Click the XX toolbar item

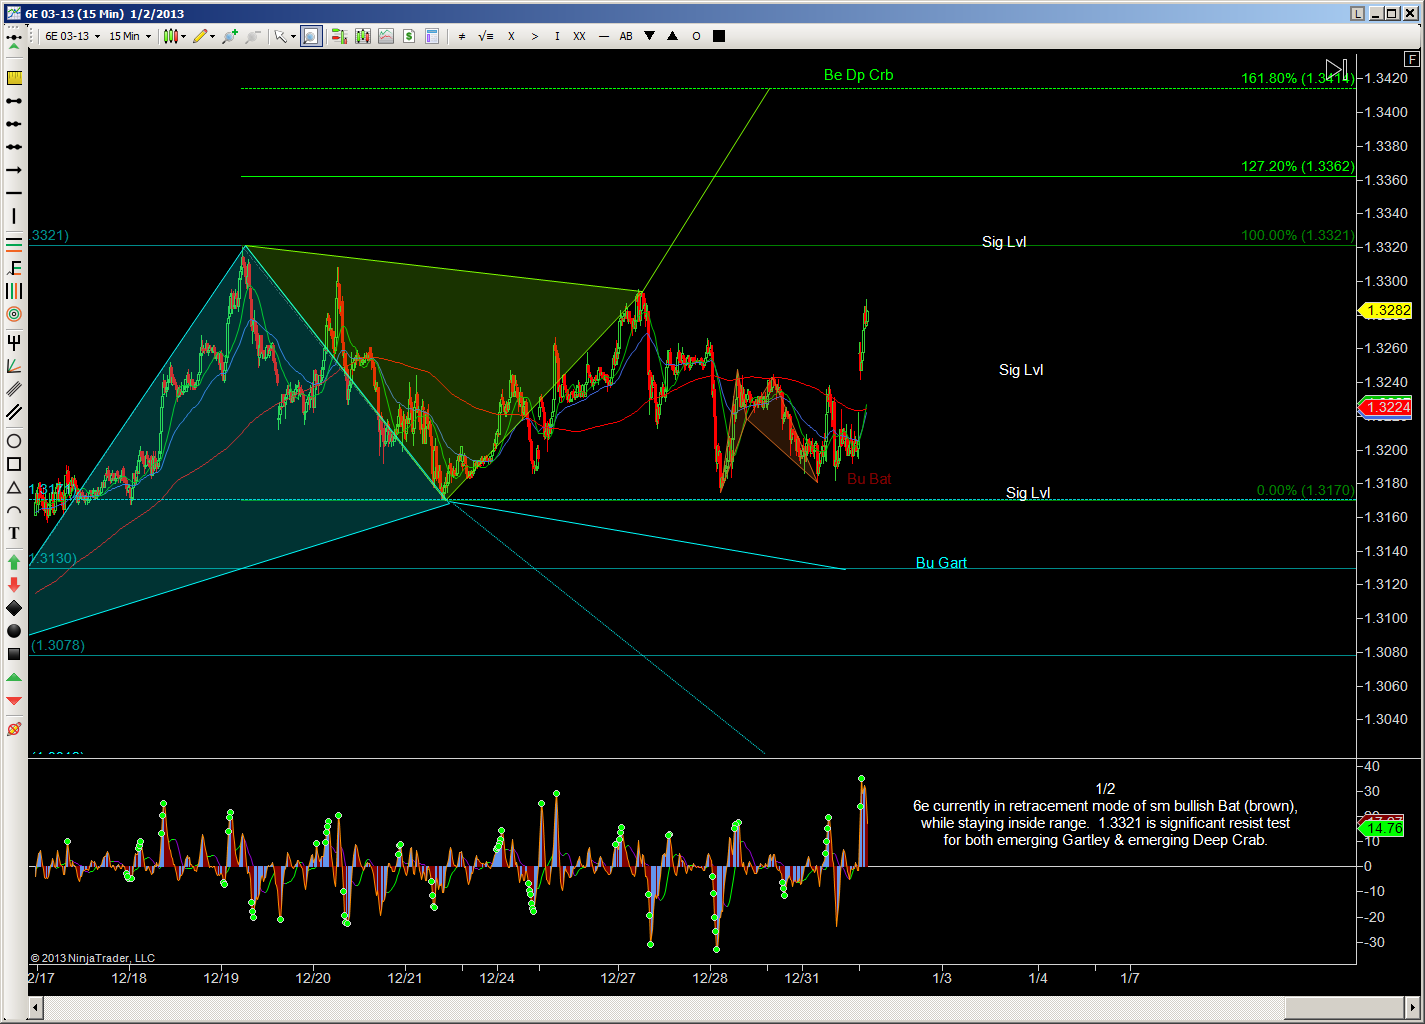(579, 36)
